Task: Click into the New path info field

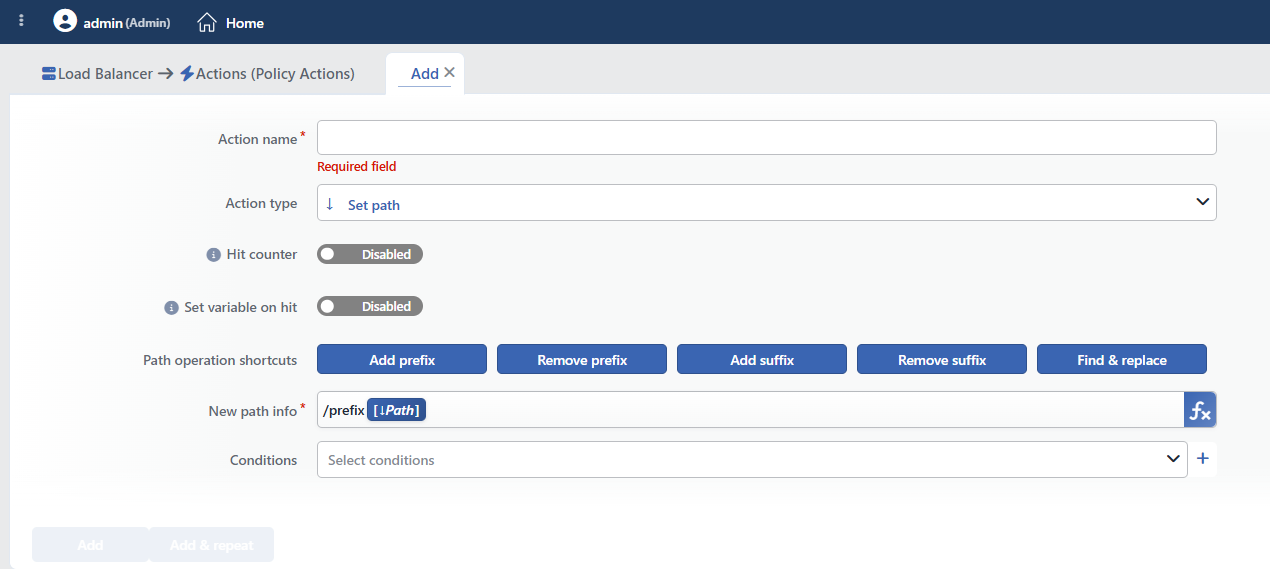Action: [751, 410]
